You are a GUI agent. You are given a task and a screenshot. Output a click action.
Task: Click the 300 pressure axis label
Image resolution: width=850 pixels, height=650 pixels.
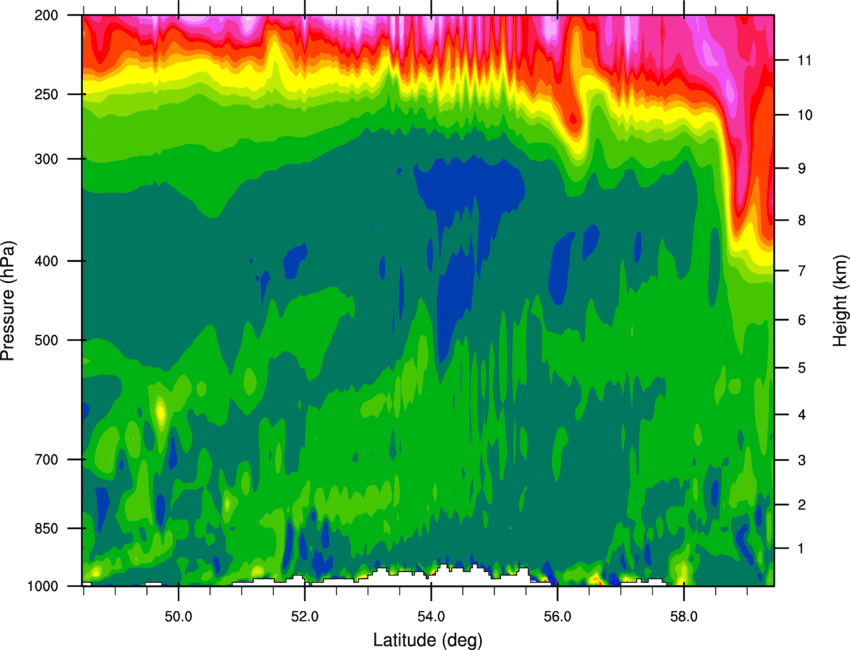[x=46, y=159]
